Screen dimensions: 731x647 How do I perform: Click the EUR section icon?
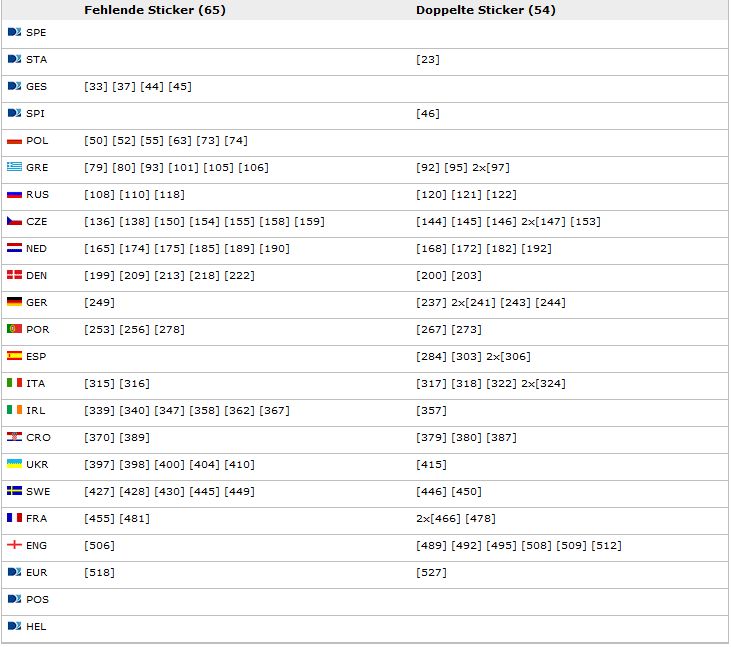(x=14, y=572)
